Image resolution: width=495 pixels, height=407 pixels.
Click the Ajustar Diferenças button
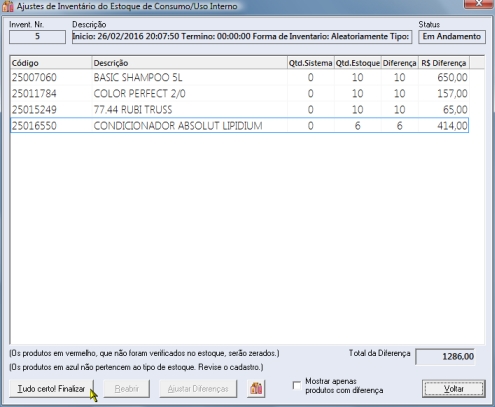(198, 389)
